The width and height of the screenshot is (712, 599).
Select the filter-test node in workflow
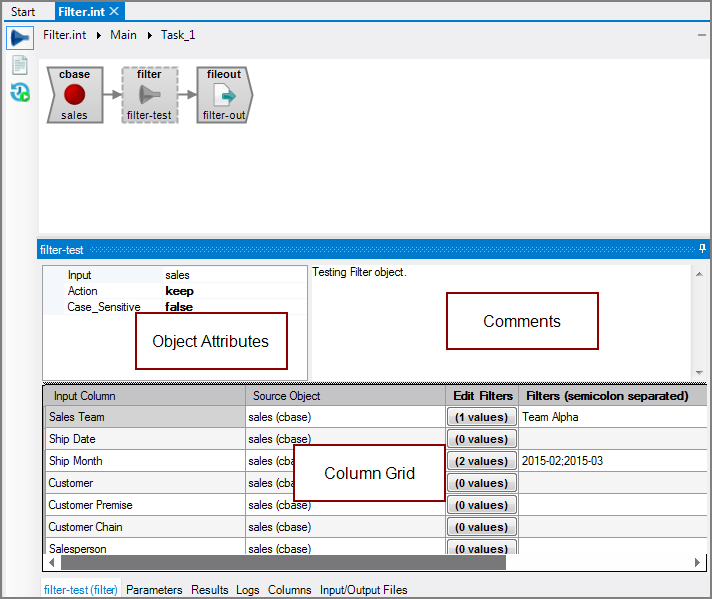[149, 95]
